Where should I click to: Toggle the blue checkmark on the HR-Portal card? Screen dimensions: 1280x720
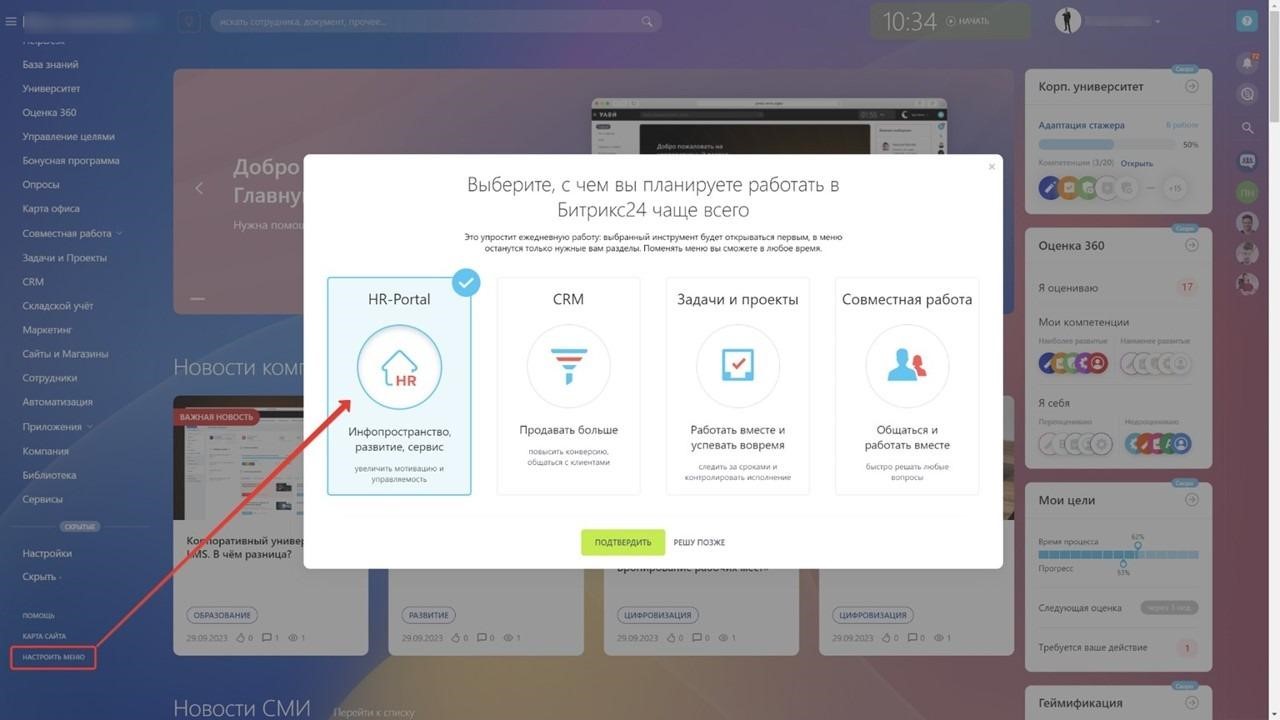coord(465,283)
